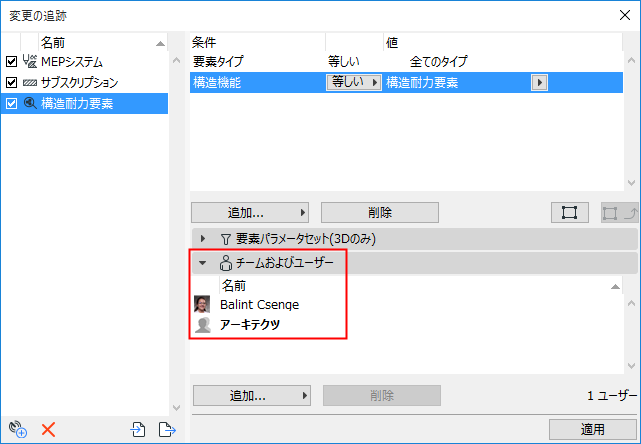Open the users 追加... dropdown button

252,395
